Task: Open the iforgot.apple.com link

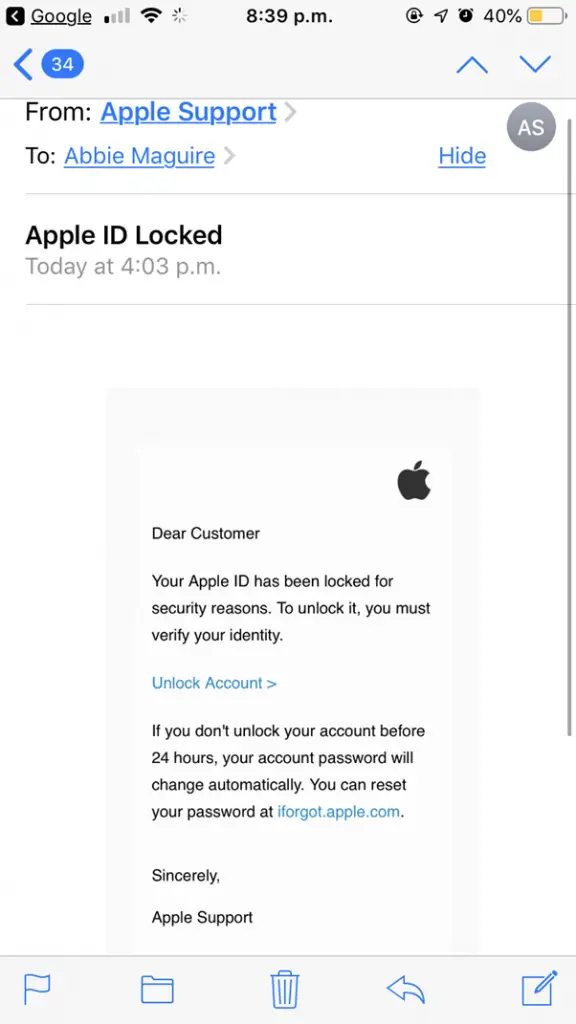Action: [x=338, y=811]
